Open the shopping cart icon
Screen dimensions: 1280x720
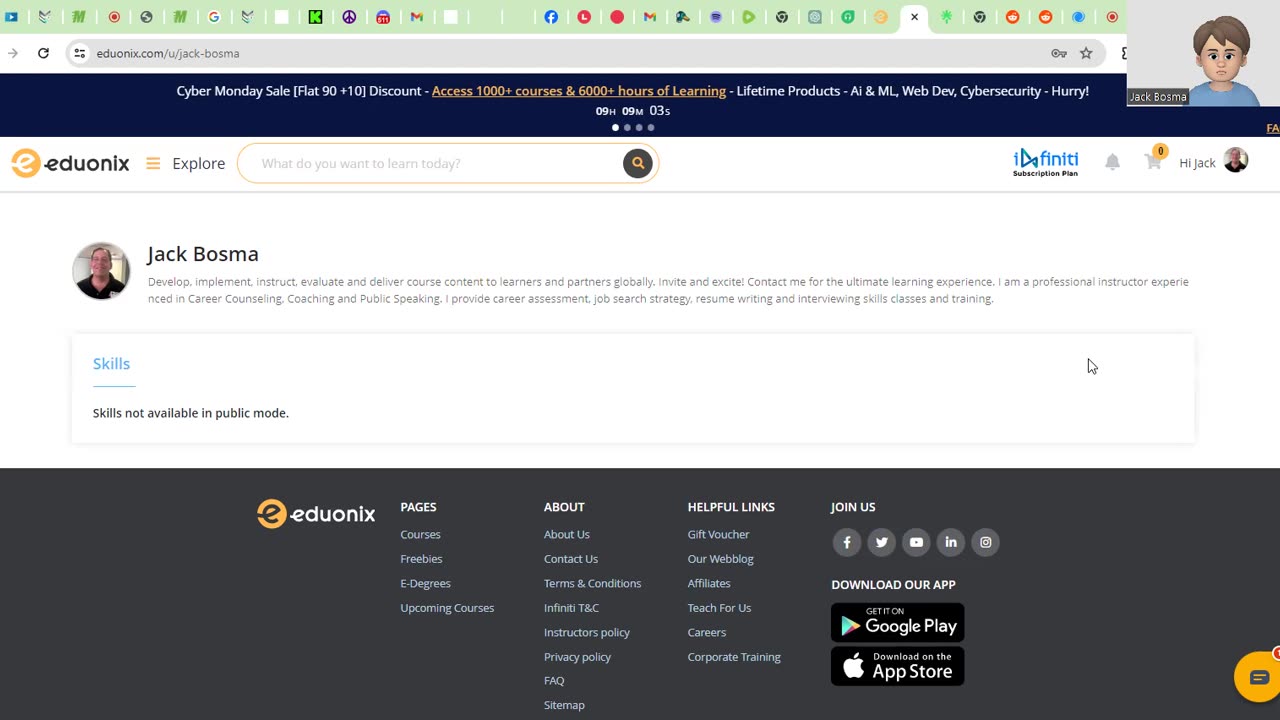tap(1154, 161)
